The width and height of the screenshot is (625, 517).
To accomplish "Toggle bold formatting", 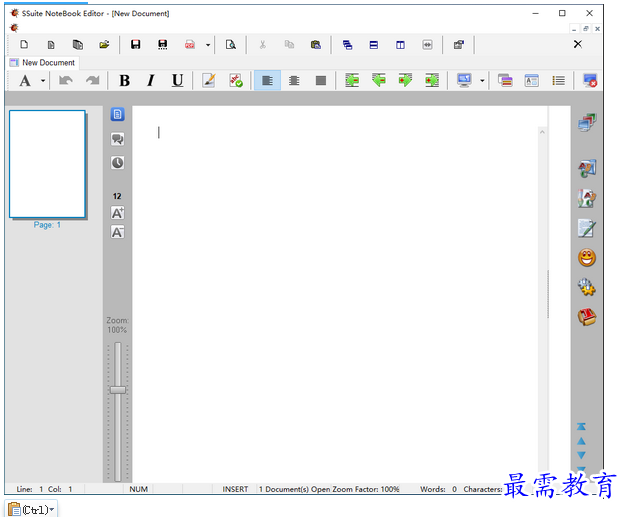I will 124,81.
